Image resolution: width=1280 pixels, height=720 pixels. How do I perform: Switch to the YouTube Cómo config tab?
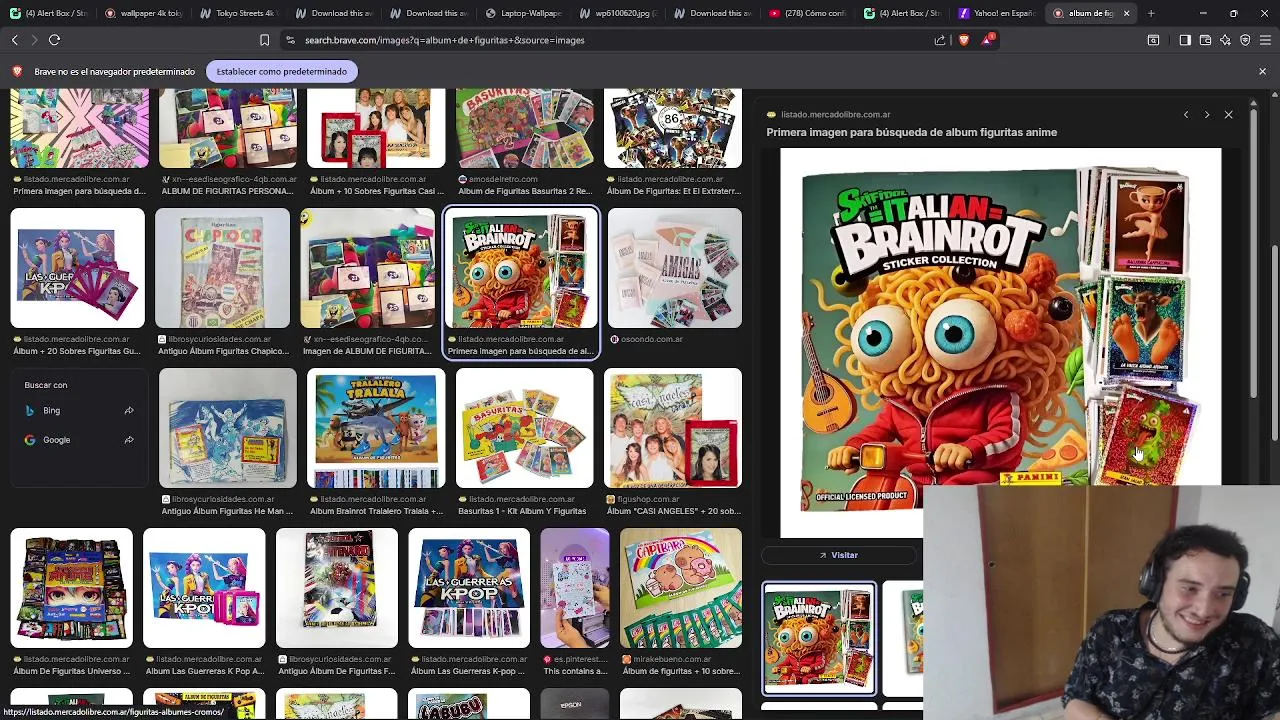(807, 13)
